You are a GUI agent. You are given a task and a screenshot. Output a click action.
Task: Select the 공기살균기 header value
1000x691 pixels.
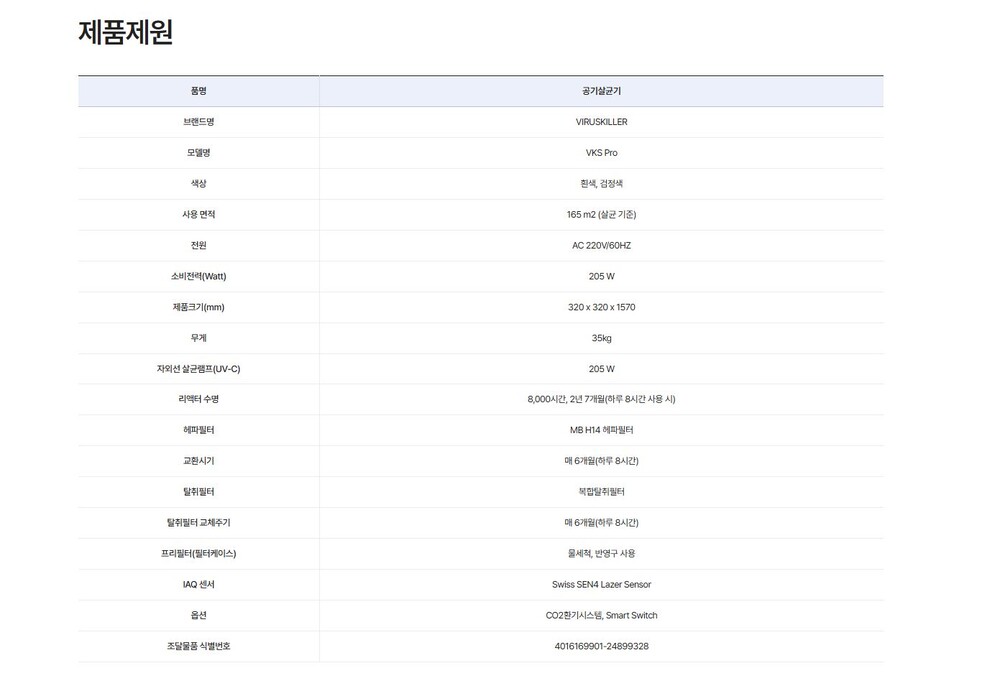point(601,91)
